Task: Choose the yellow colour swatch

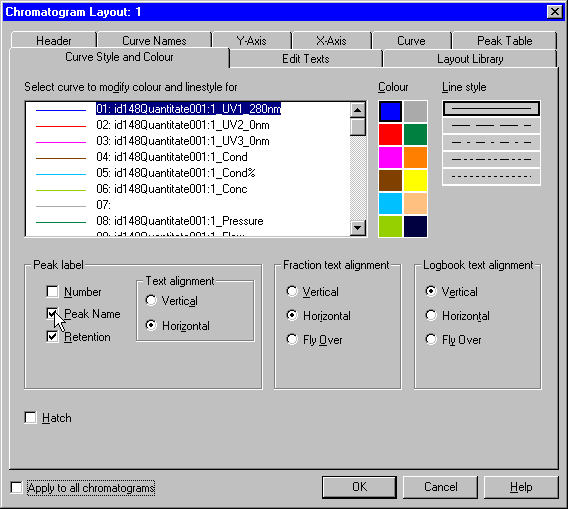Action: [415, 180]
